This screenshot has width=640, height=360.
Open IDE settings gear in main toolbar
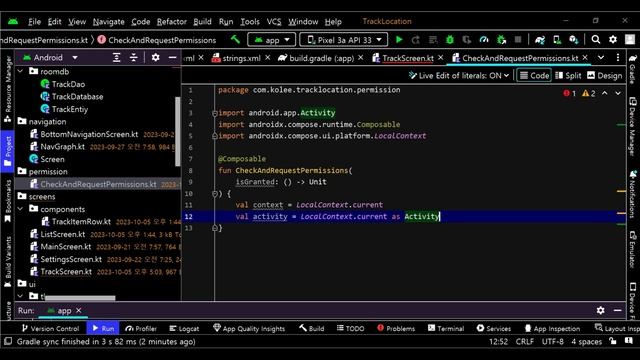pyautogui.click(x=613, y=40)
